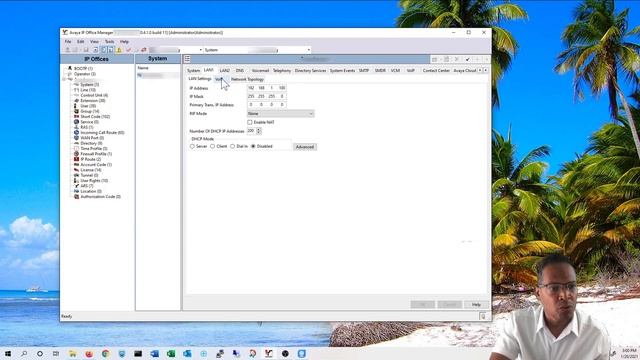Click the IP Mask first octet field

coord(251,96)
